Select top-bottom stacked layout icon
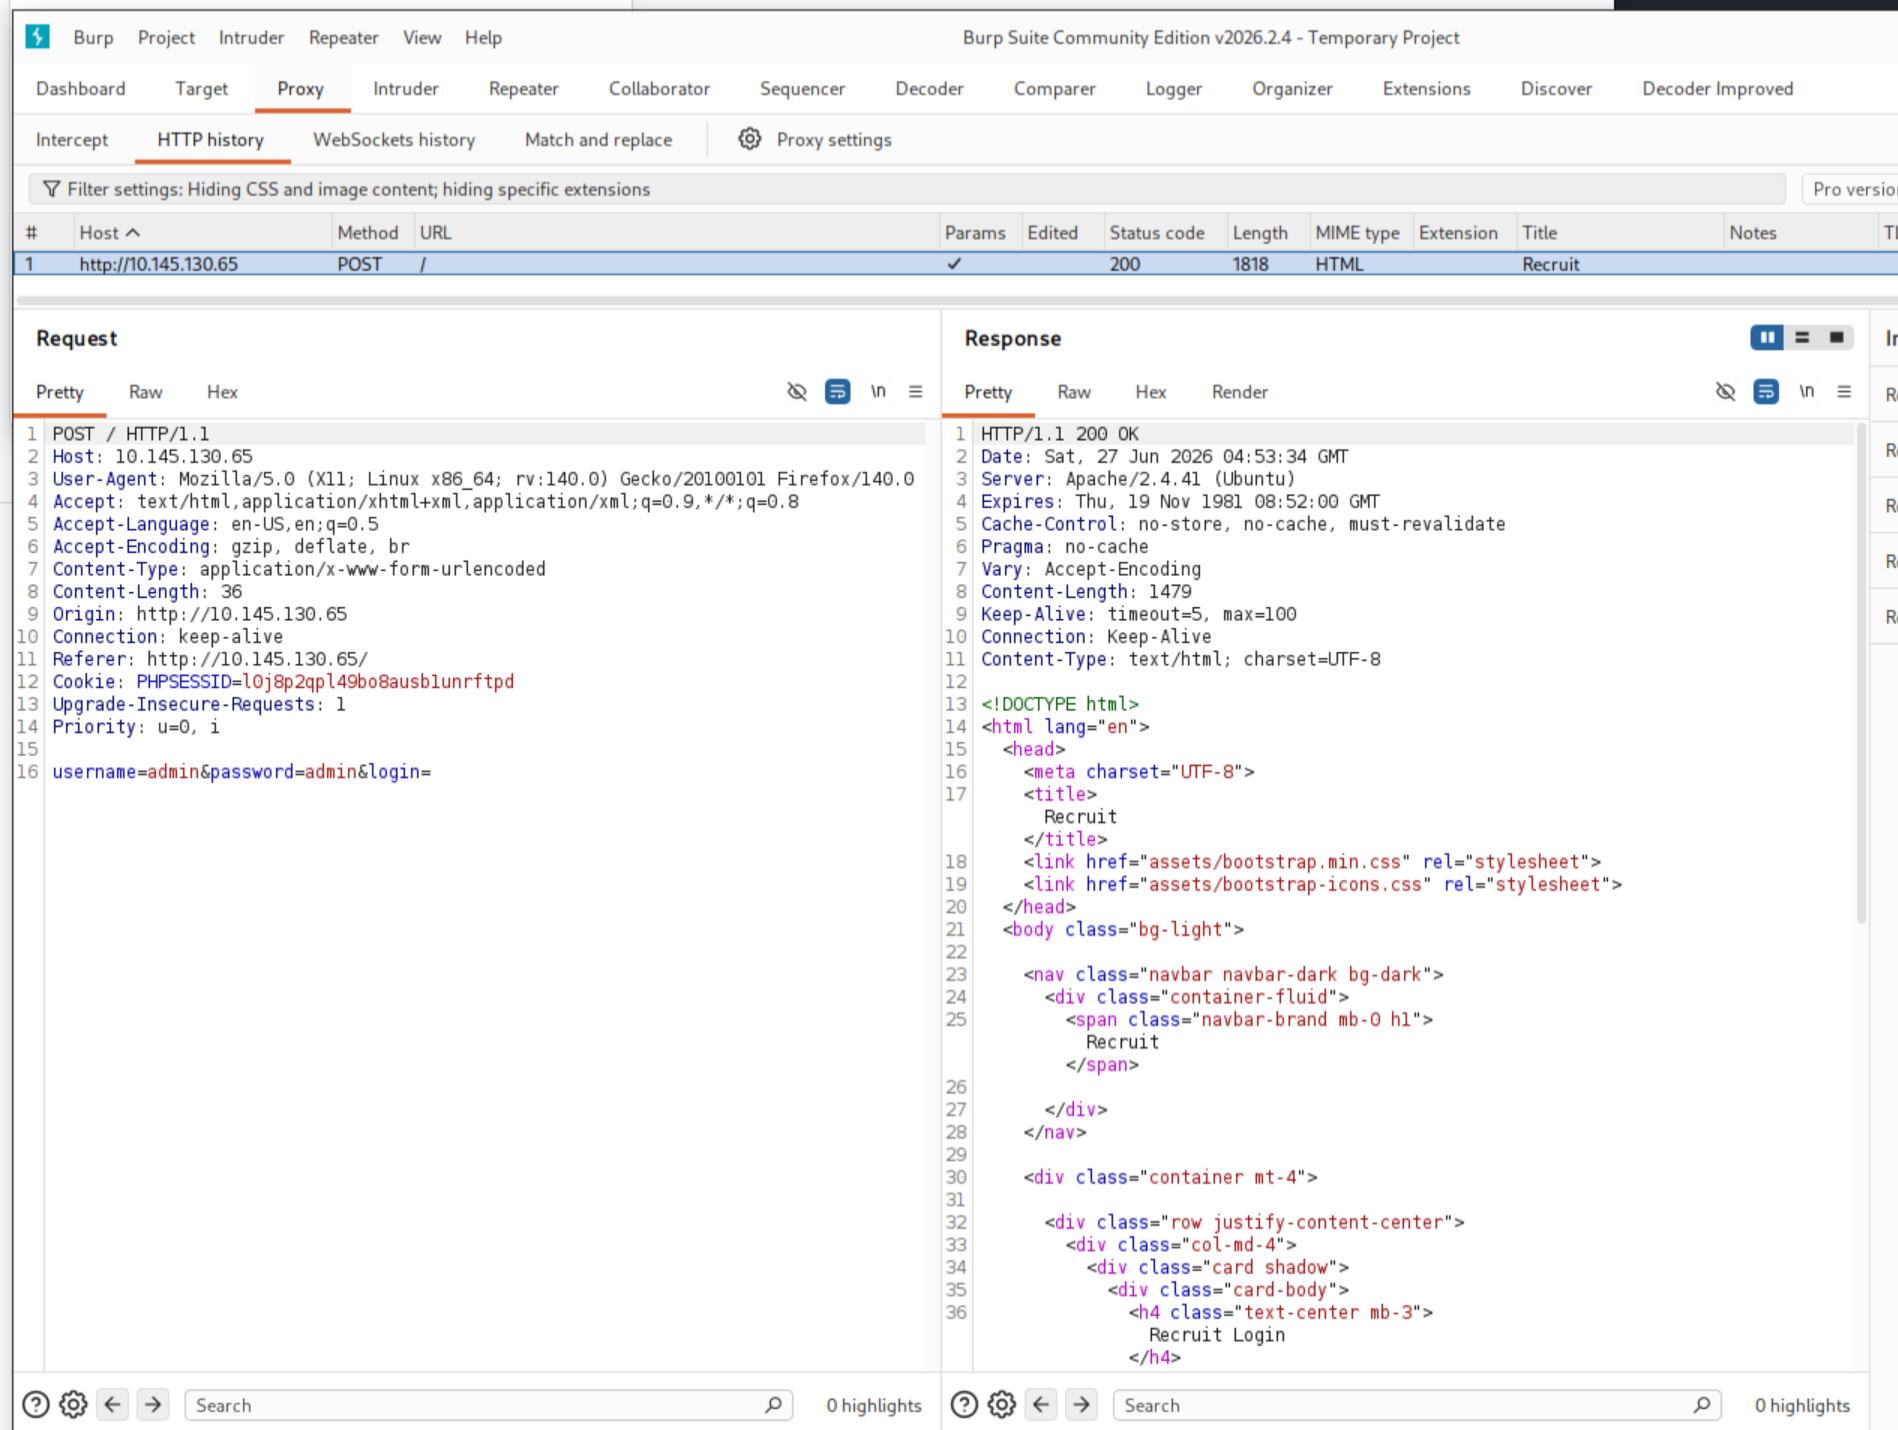Screen dimensions: 1898x1430 [x=1802, y=338]
